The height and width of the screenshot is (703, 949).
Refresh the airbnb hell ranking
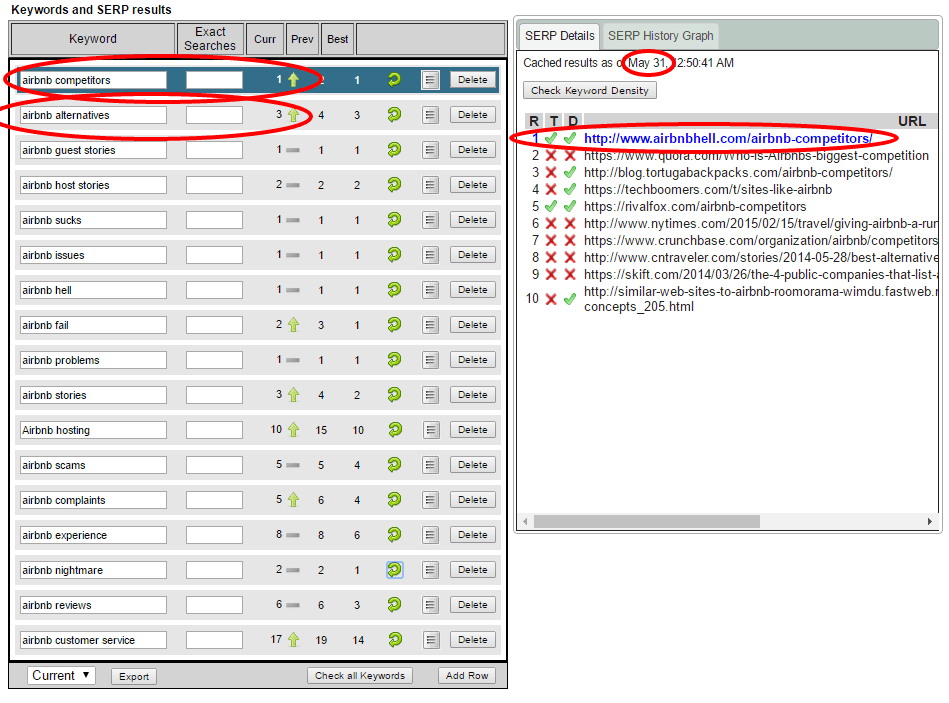[394, 290]
